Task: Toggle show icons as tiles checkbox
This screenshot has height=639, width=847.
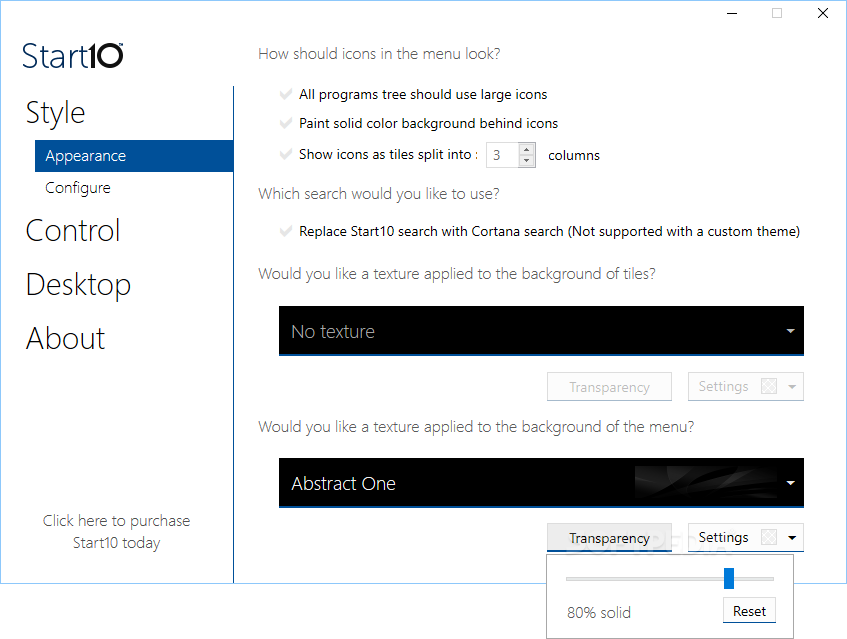Action: 286,154
